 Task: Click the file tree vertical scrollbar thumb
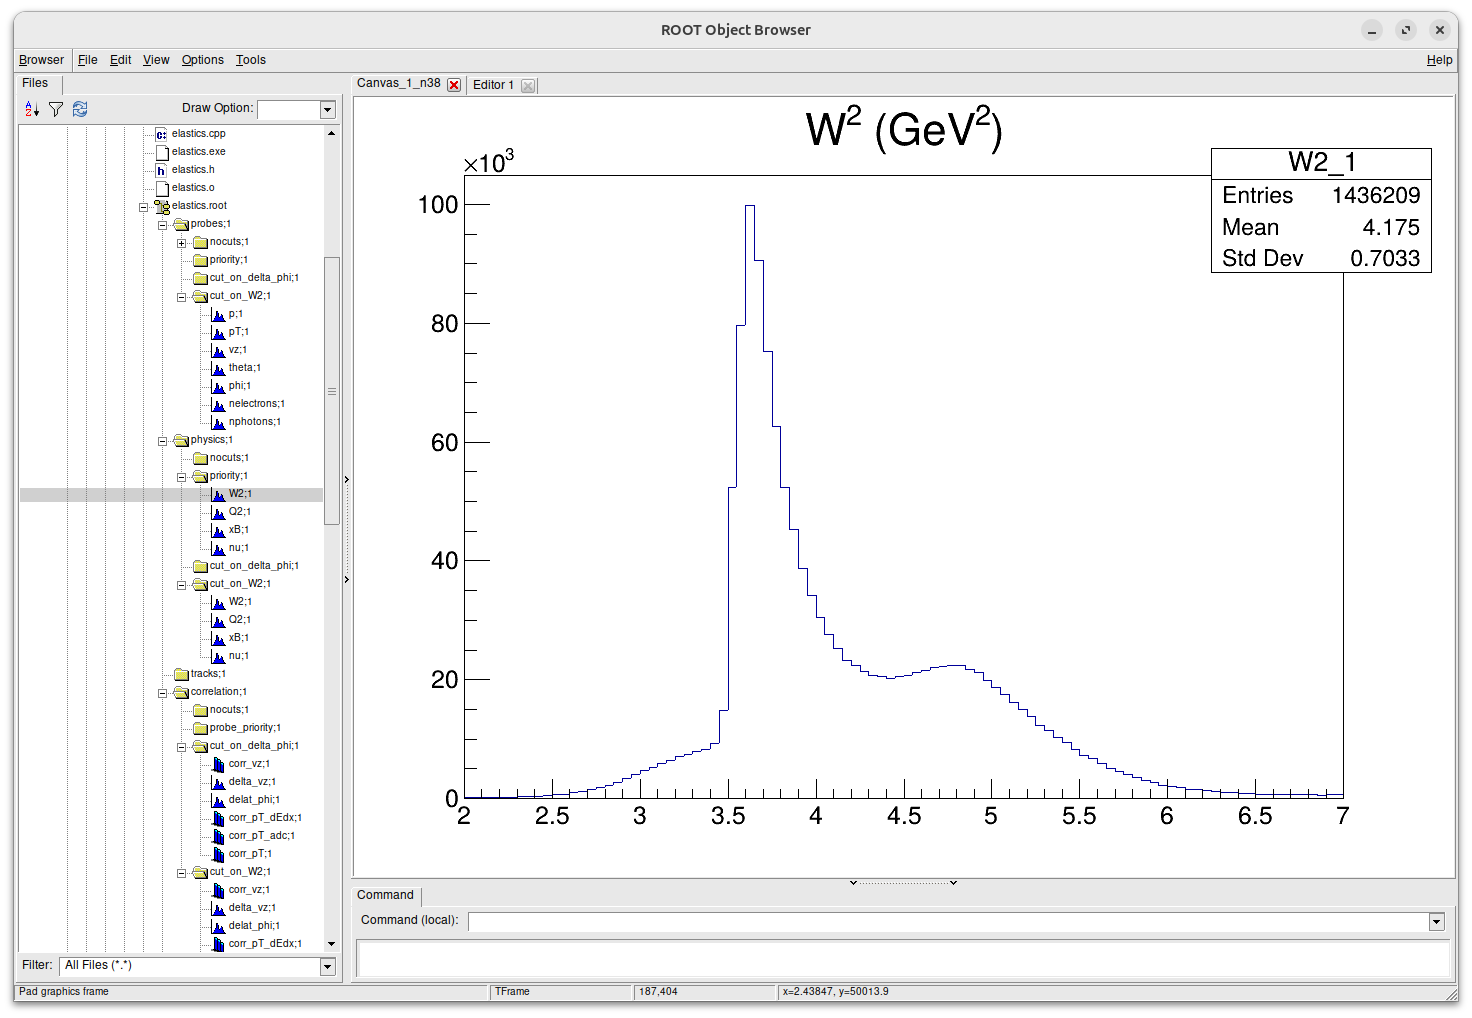click(x=332, y=391)
